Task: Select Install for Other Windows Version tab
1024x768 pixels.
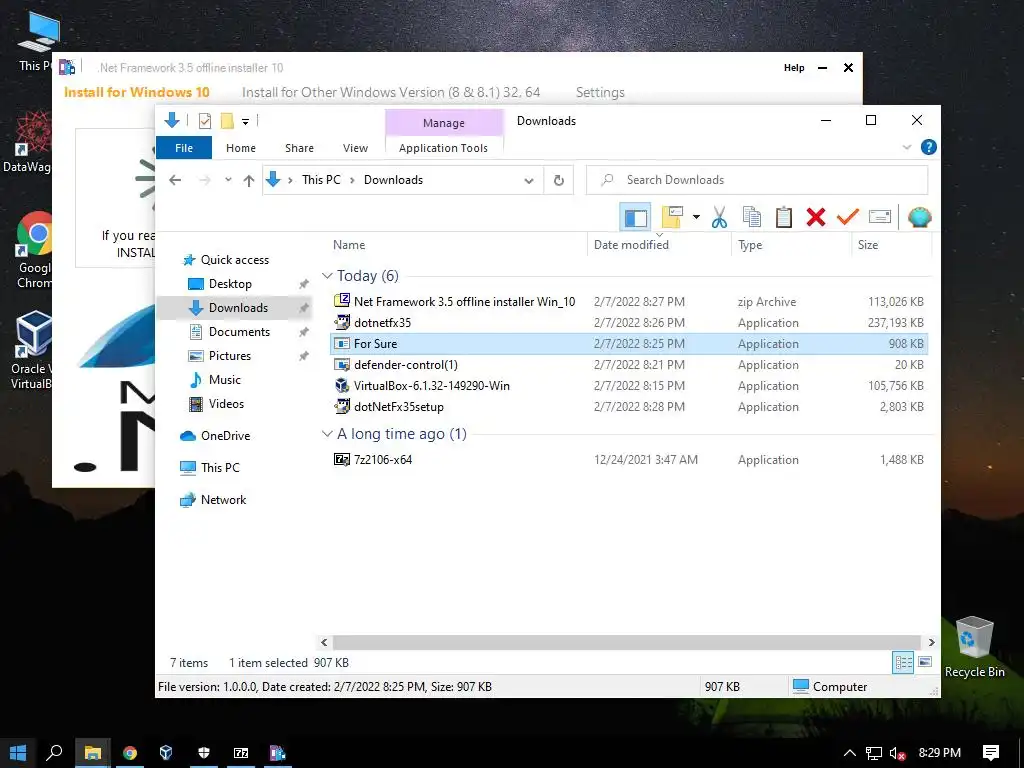Action: click(391, 93)
